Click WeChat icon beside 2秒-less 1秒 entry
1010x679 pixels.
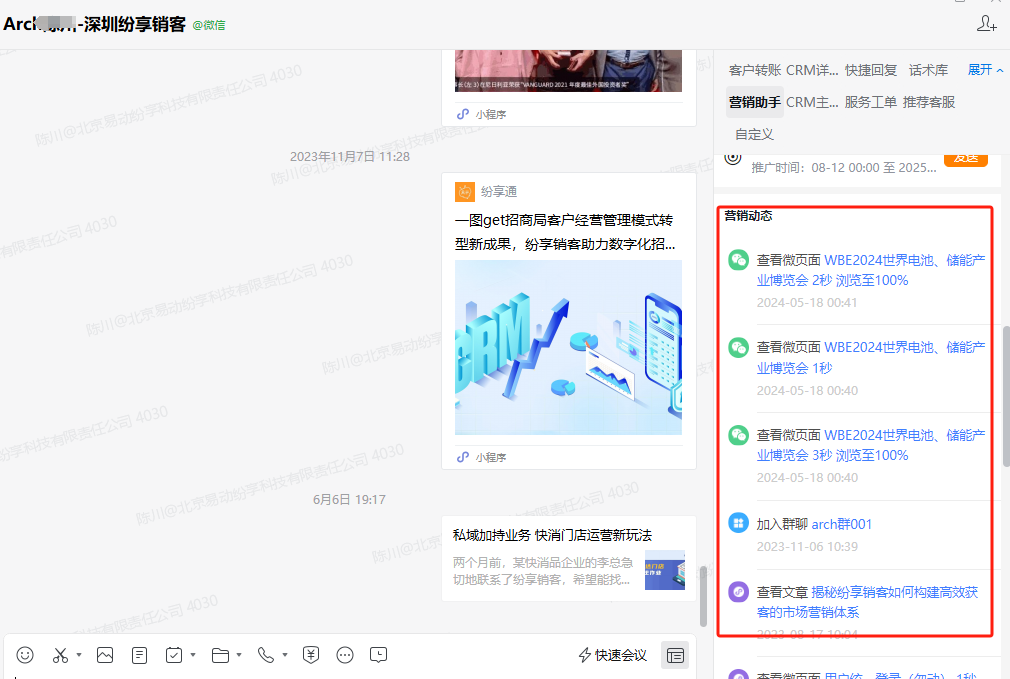(738, 347)
